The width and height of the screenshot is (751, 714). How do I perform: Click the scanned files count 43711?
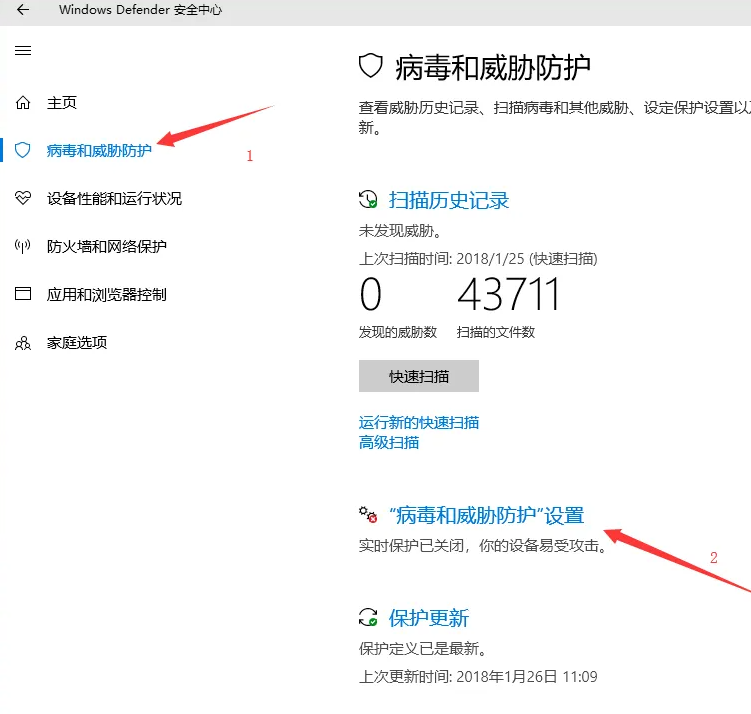click(508, 294)
